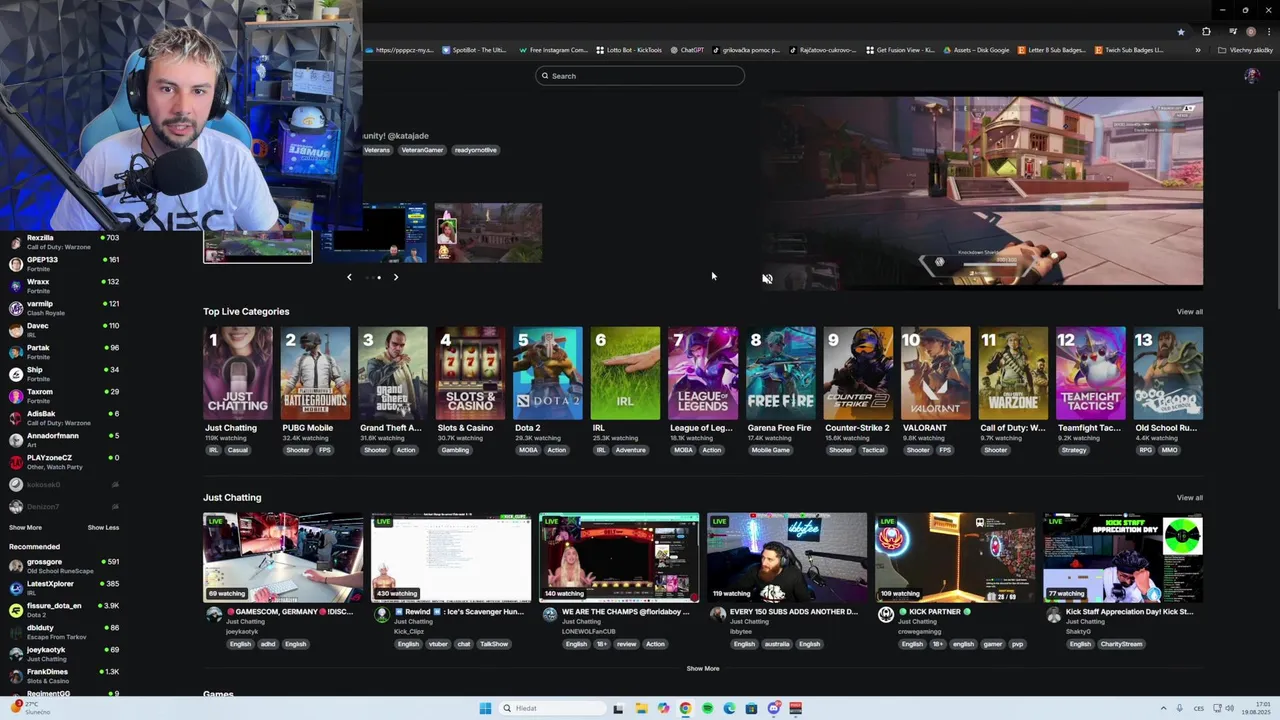1280x720 pixels.
Task: Open the Kick user avatar menu
Action: pos(1251,76)
